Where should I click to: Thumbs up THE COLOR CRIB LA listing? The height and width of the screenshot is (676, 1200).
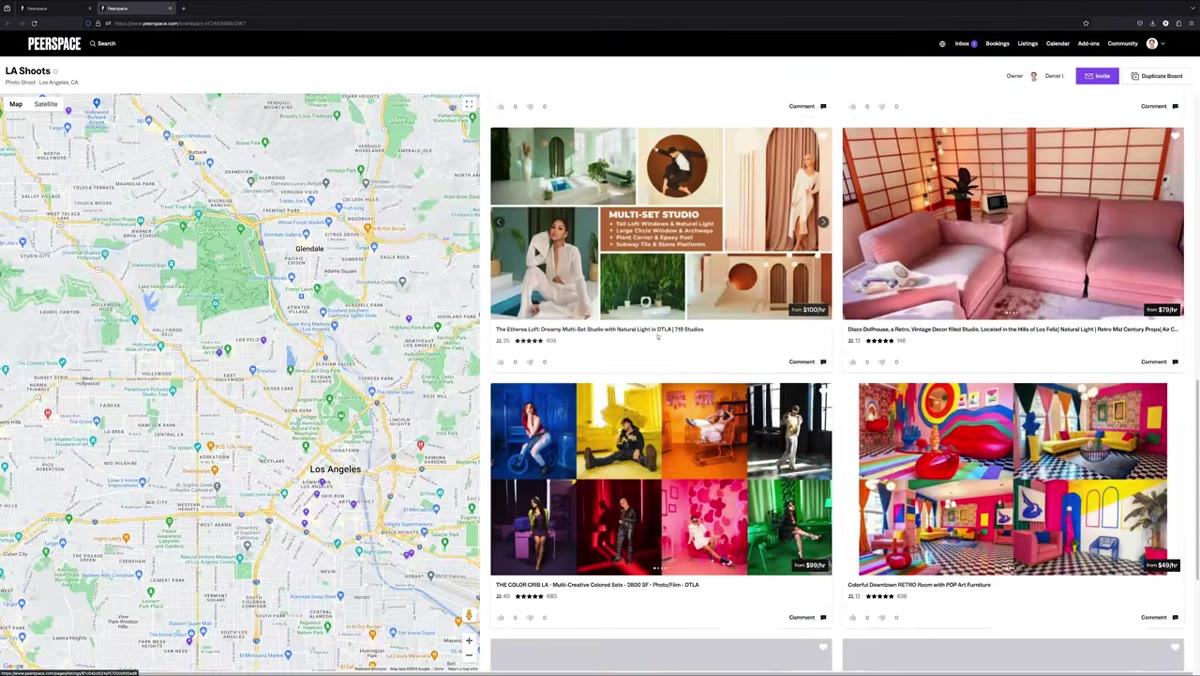point(501,618)
